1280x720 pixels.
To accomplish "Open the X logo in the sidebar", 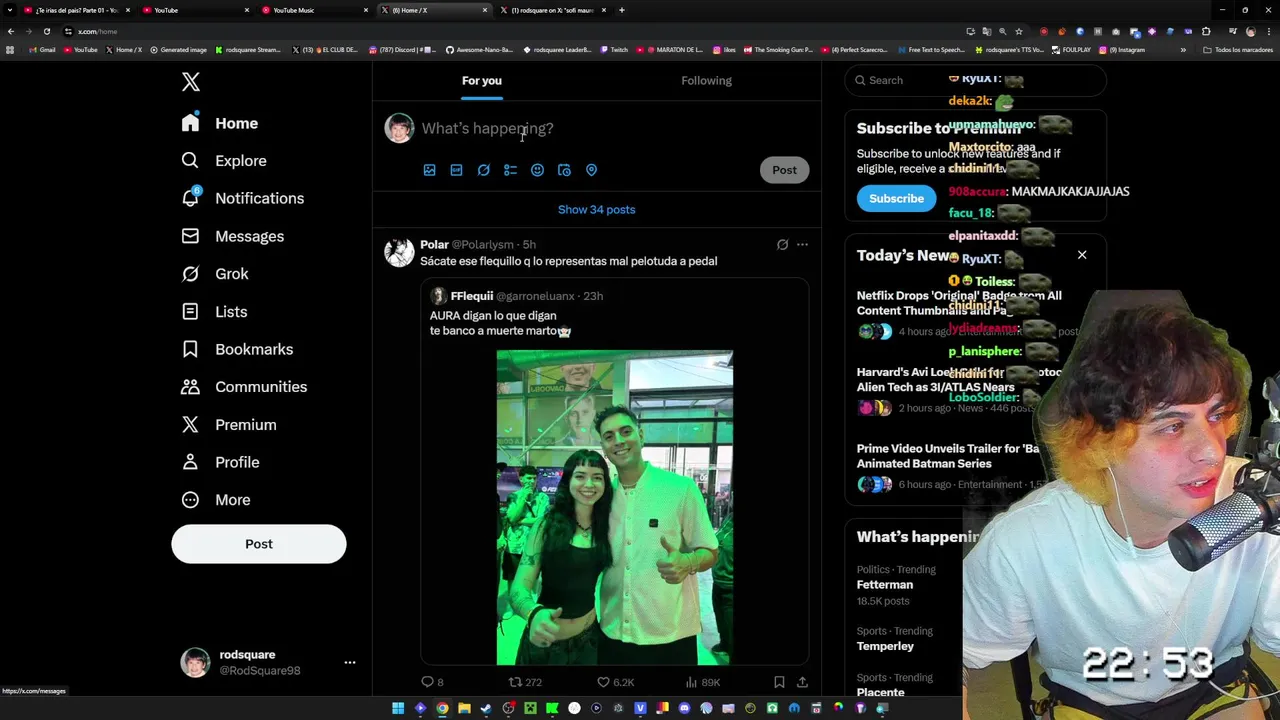I will (x=190, y=82).
